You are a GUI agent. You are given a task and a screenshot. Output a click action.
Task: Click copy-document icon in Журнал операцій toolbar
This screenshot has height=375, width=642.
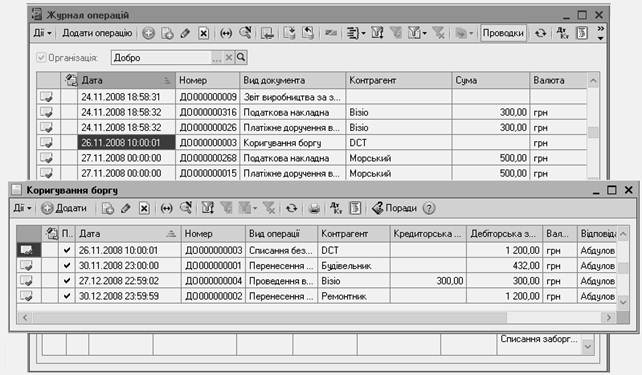pyautogui.click(x=167, y=33)
